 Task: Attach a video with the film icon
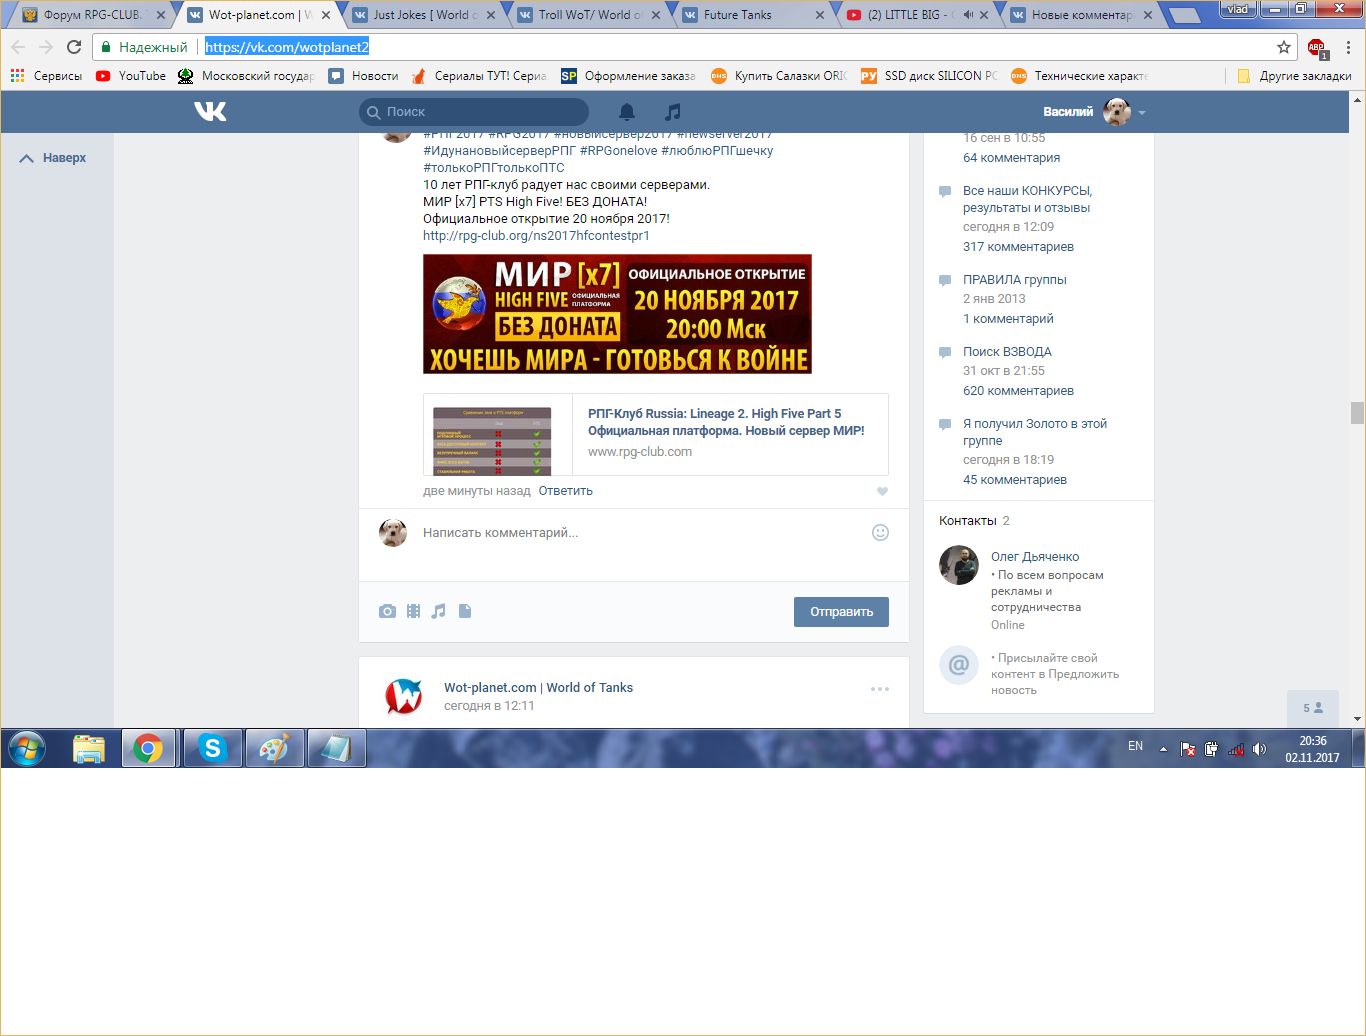(413, 611)
